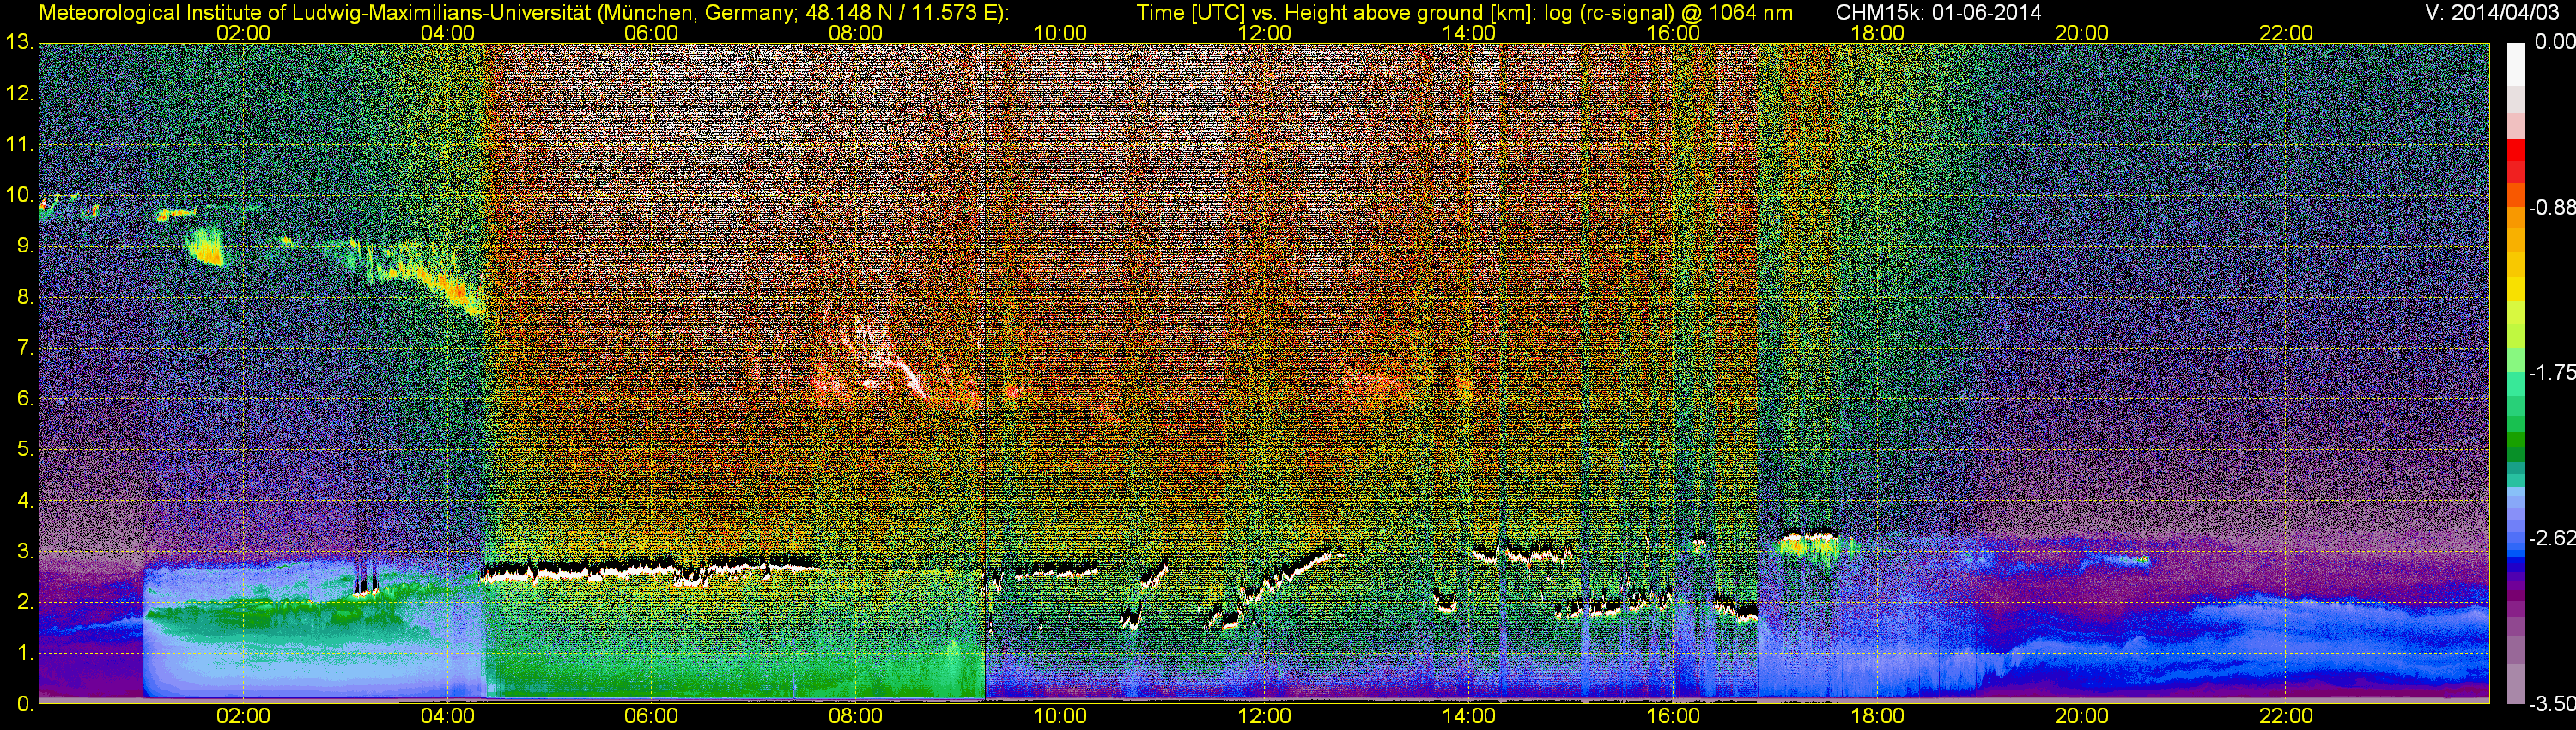Click the V: 2014/04/03 version text
2576x730 pixels.
2495,12
